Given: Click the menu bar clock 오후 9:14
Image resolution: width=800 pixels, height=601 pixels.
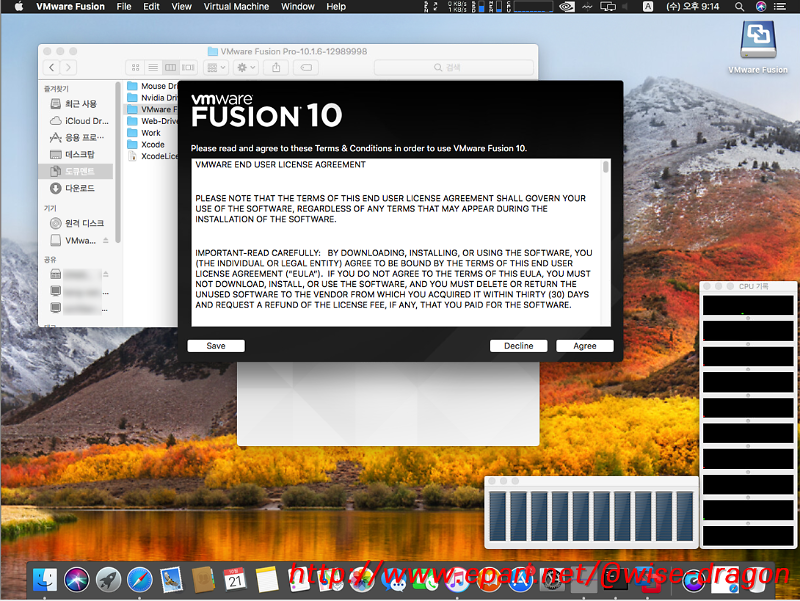Looking at the screenshot, I should coord(692,7).
